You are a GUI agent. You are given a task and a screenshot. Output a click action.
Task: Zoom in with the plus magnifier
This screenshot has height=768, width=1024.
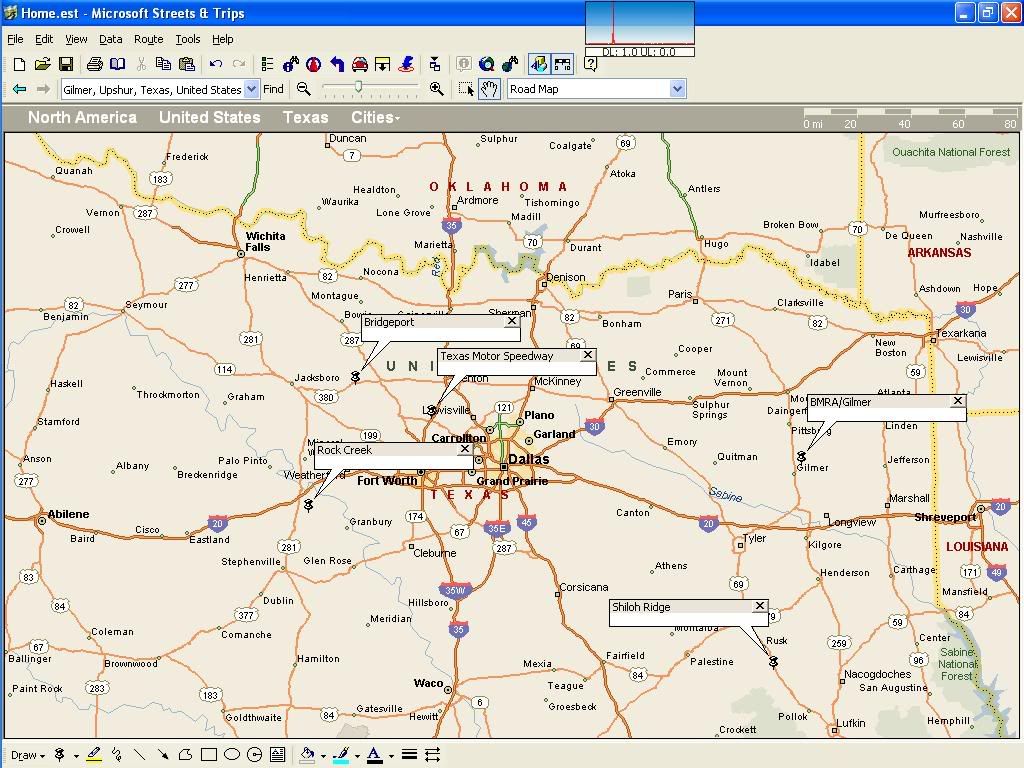437,89
